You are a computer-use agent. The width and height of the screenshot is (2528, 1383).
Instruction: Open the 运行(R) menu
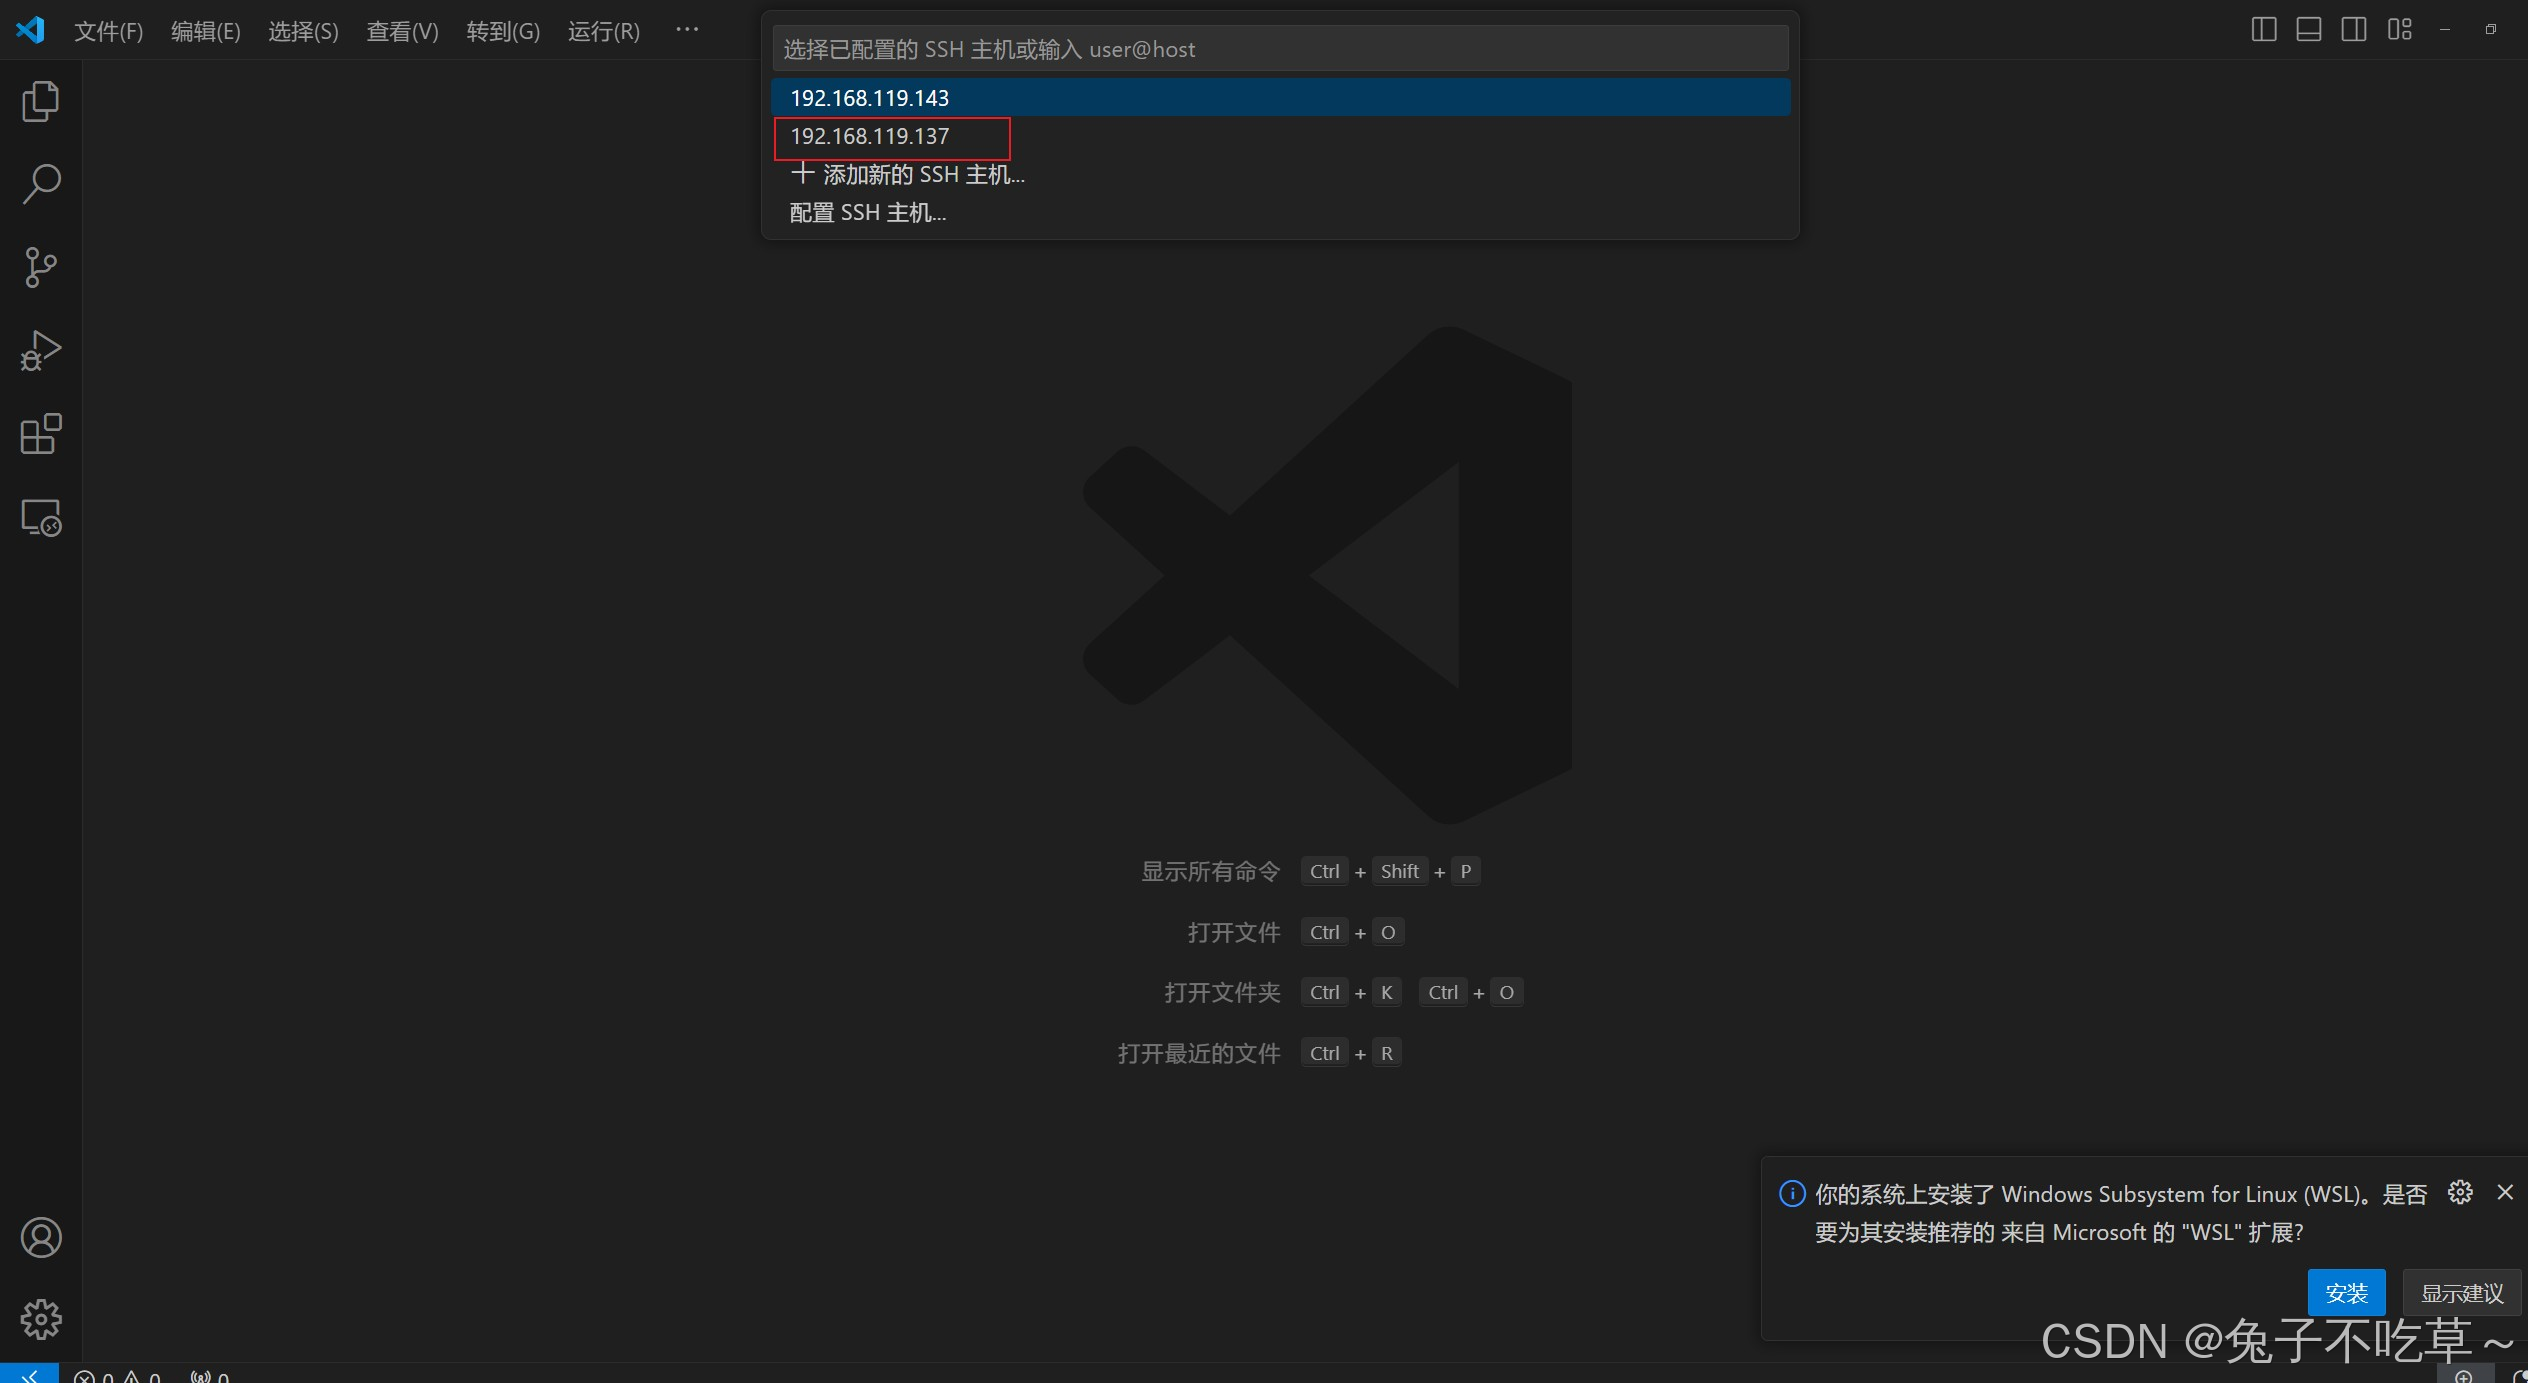pos(604,31)
